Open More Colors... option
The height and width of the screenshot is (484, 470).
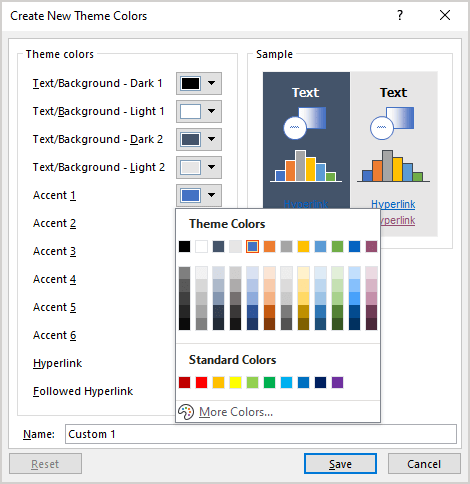pyautogui.click(x=236, y=412)
